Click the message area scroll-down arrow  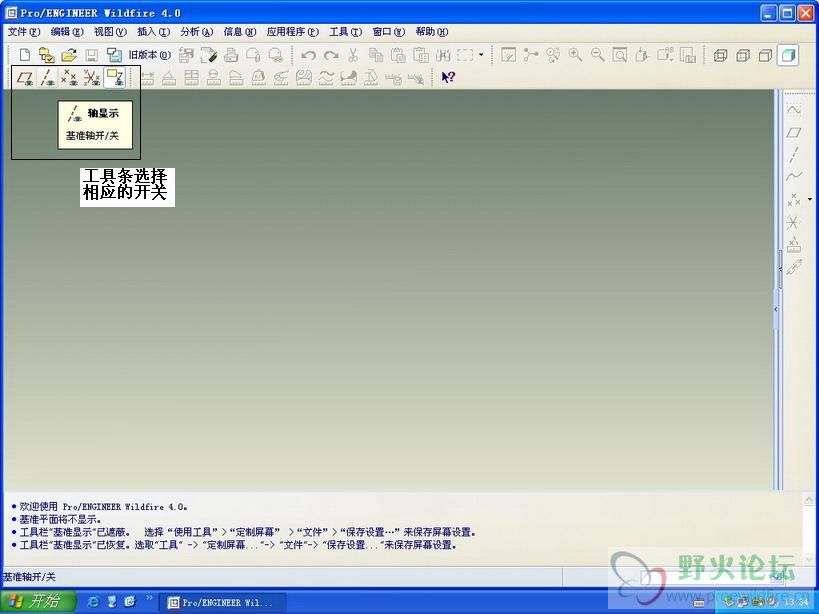pyautogui.click(x=809, y=559)
